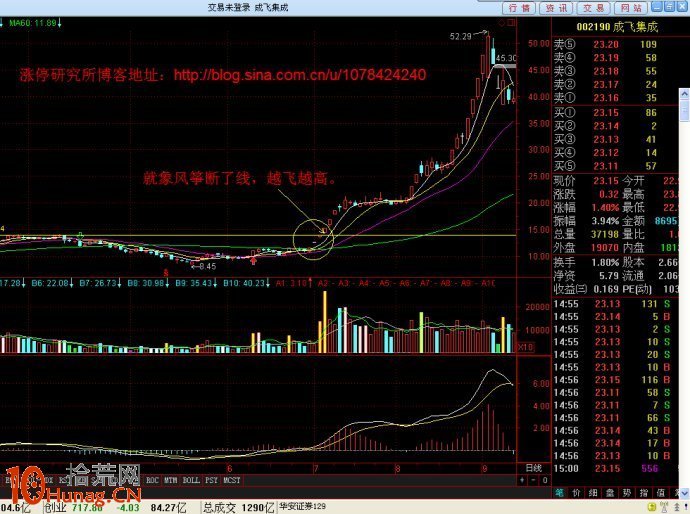Select the 势 trend tab
Screen dimensions: 690x514
627,493
